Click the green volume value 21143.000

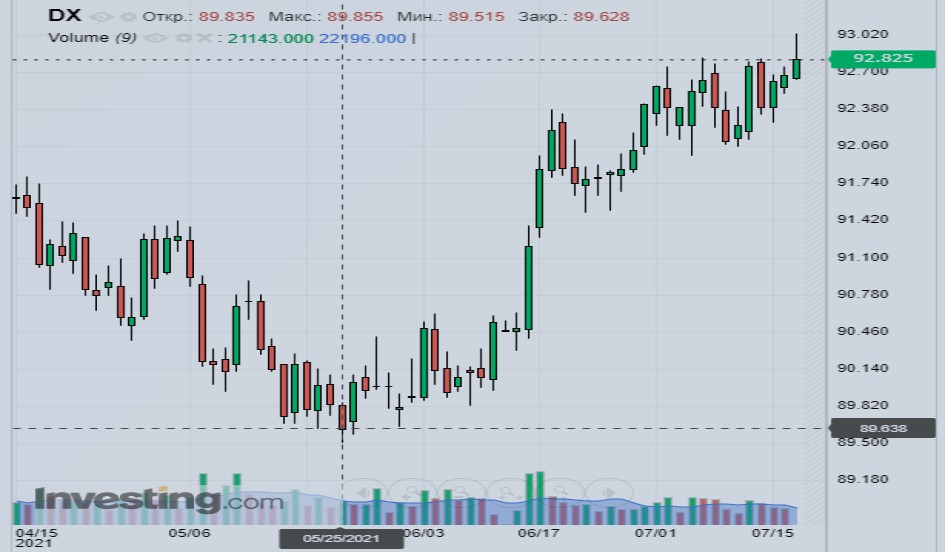pos(271,39)
